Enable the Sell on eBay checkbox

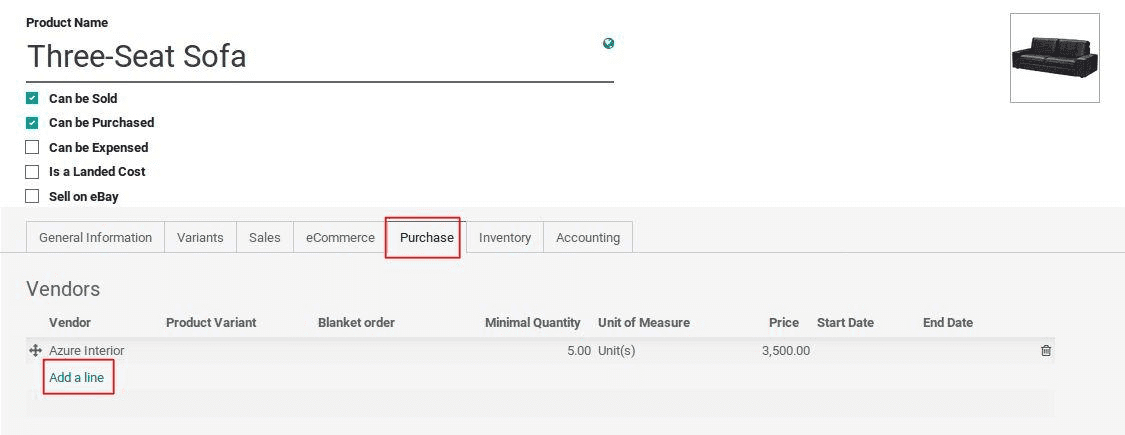(x=32, y=196)
